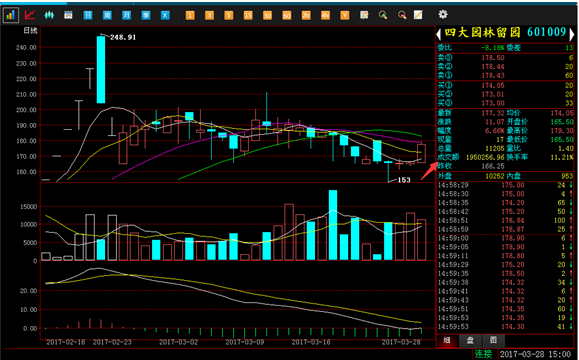This screenshot has height=360, width=579.
Task: Zoom in with the green magnifier
Action: (383, 15)
